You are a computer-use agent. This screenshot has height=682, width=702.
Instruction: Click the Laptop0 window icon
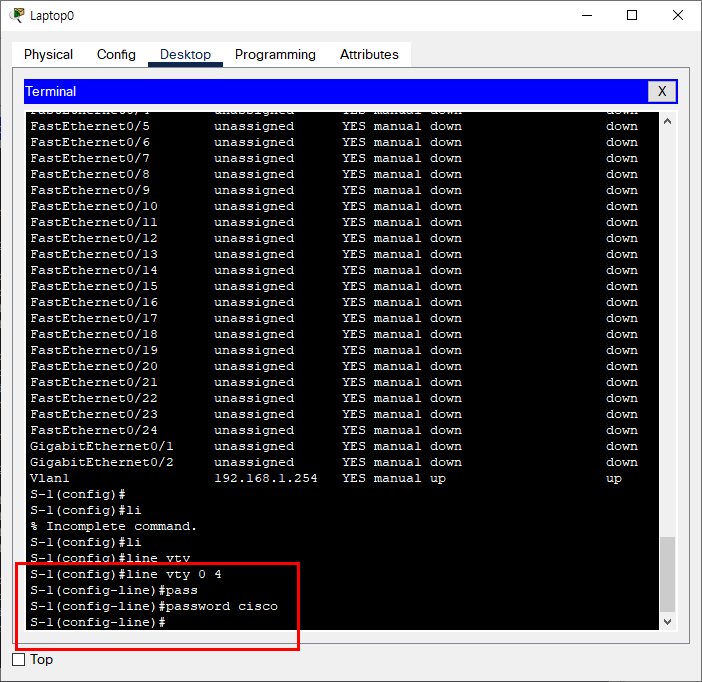click(17, 15)
